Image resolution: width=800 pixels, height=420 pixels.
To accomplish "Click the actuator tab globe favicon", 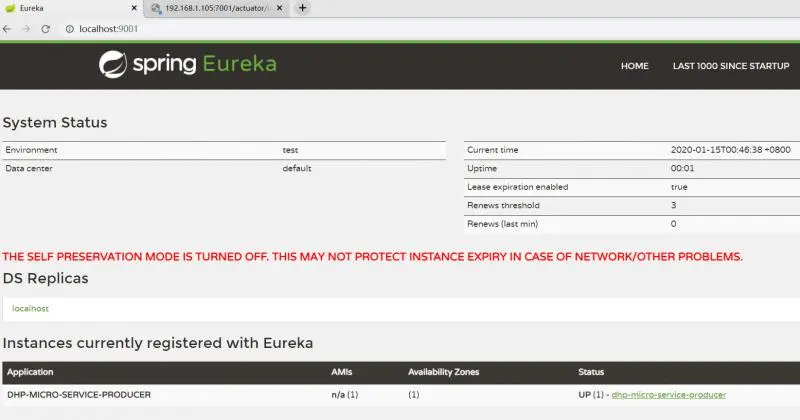I will point(156,8).
